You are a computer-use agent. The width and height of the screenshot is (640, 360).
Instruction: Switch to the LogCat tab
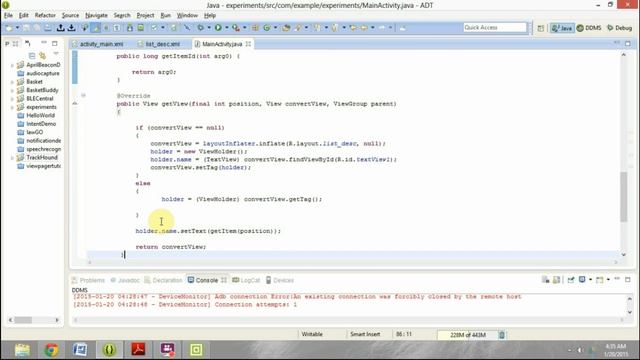point(246,280)
